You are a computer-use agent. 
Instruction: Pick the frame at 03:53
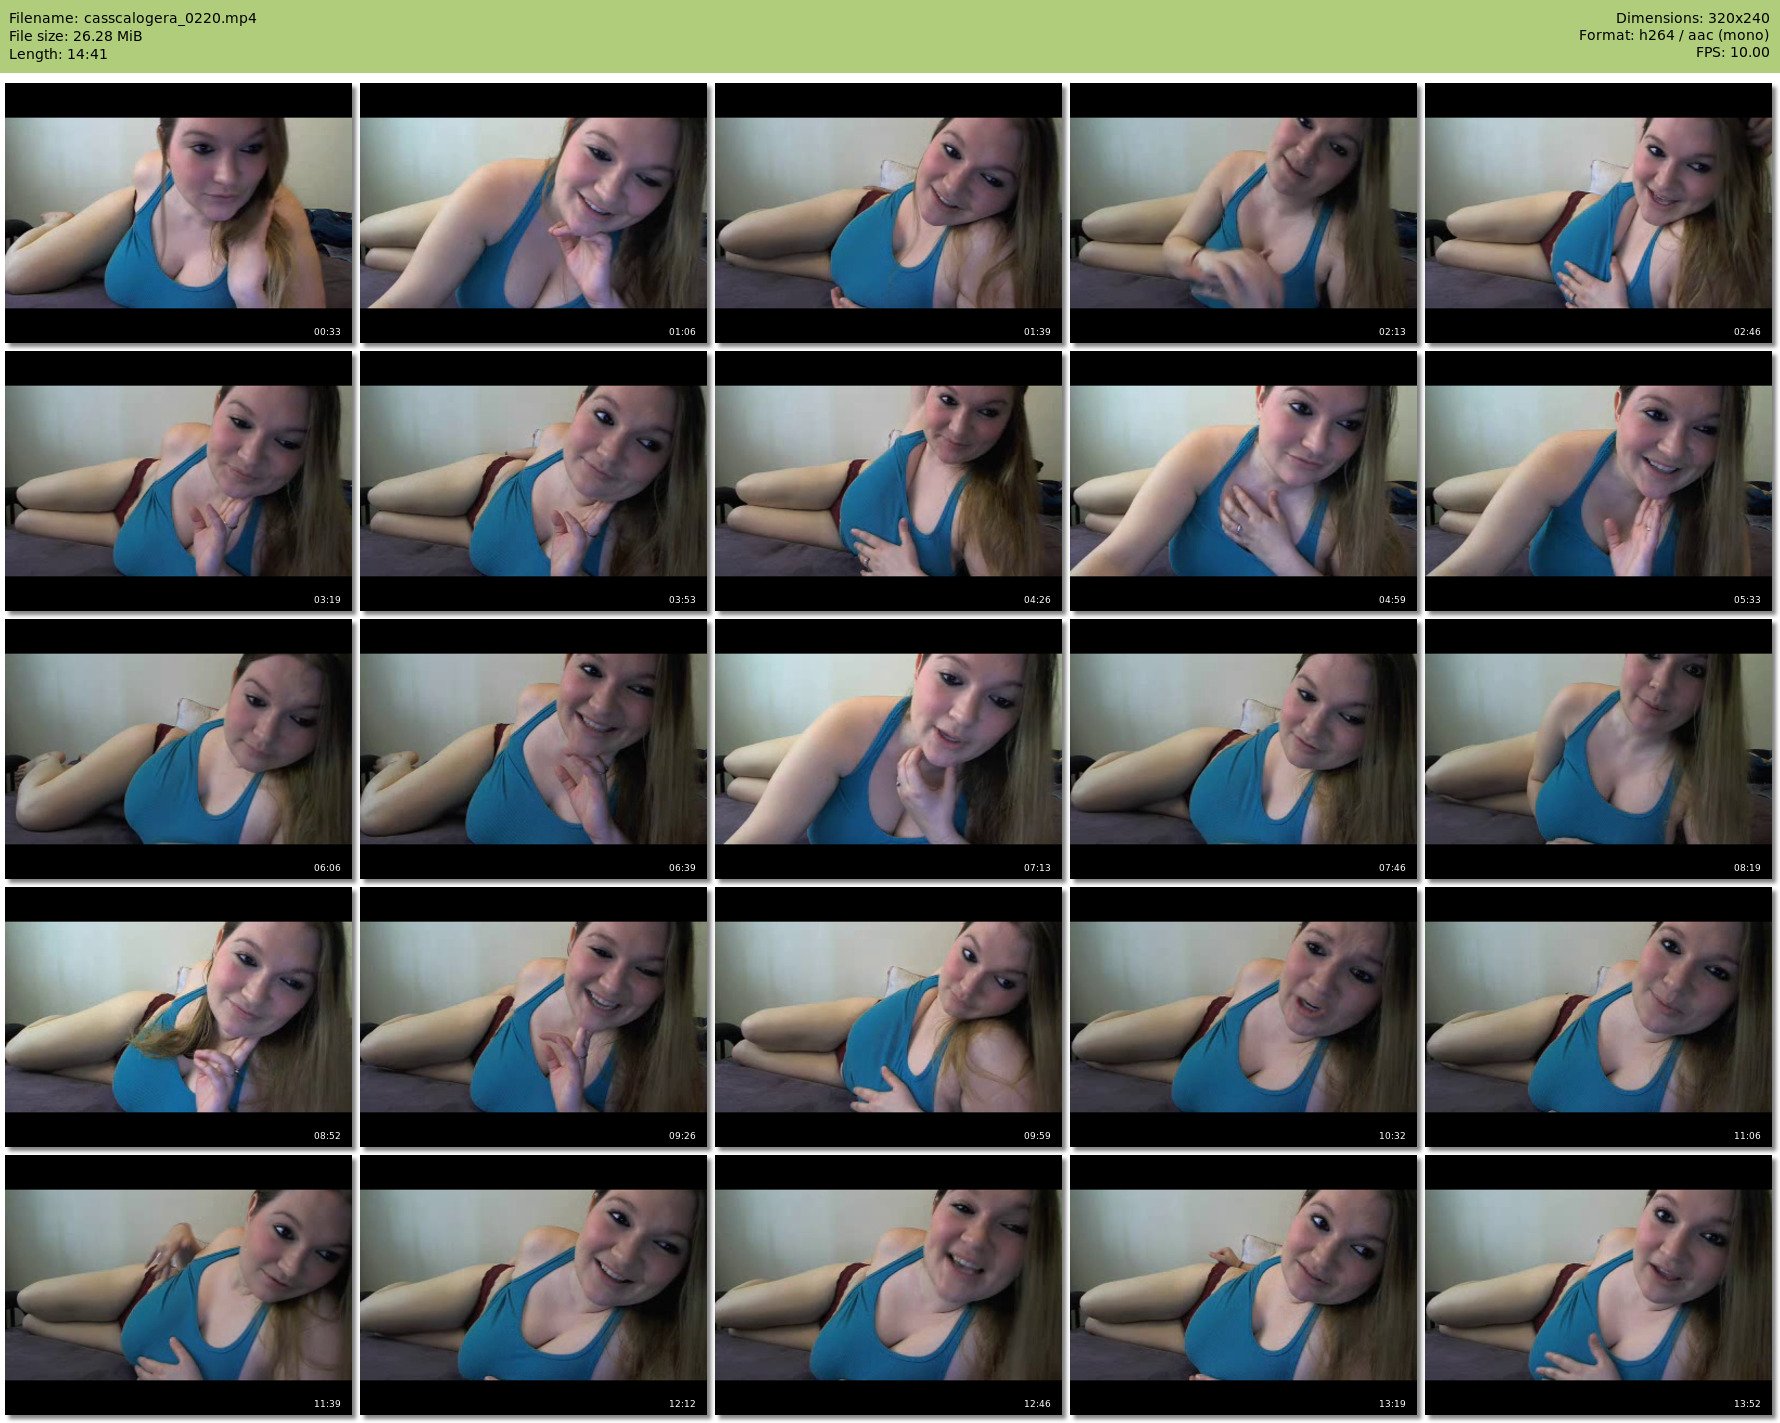534,481
